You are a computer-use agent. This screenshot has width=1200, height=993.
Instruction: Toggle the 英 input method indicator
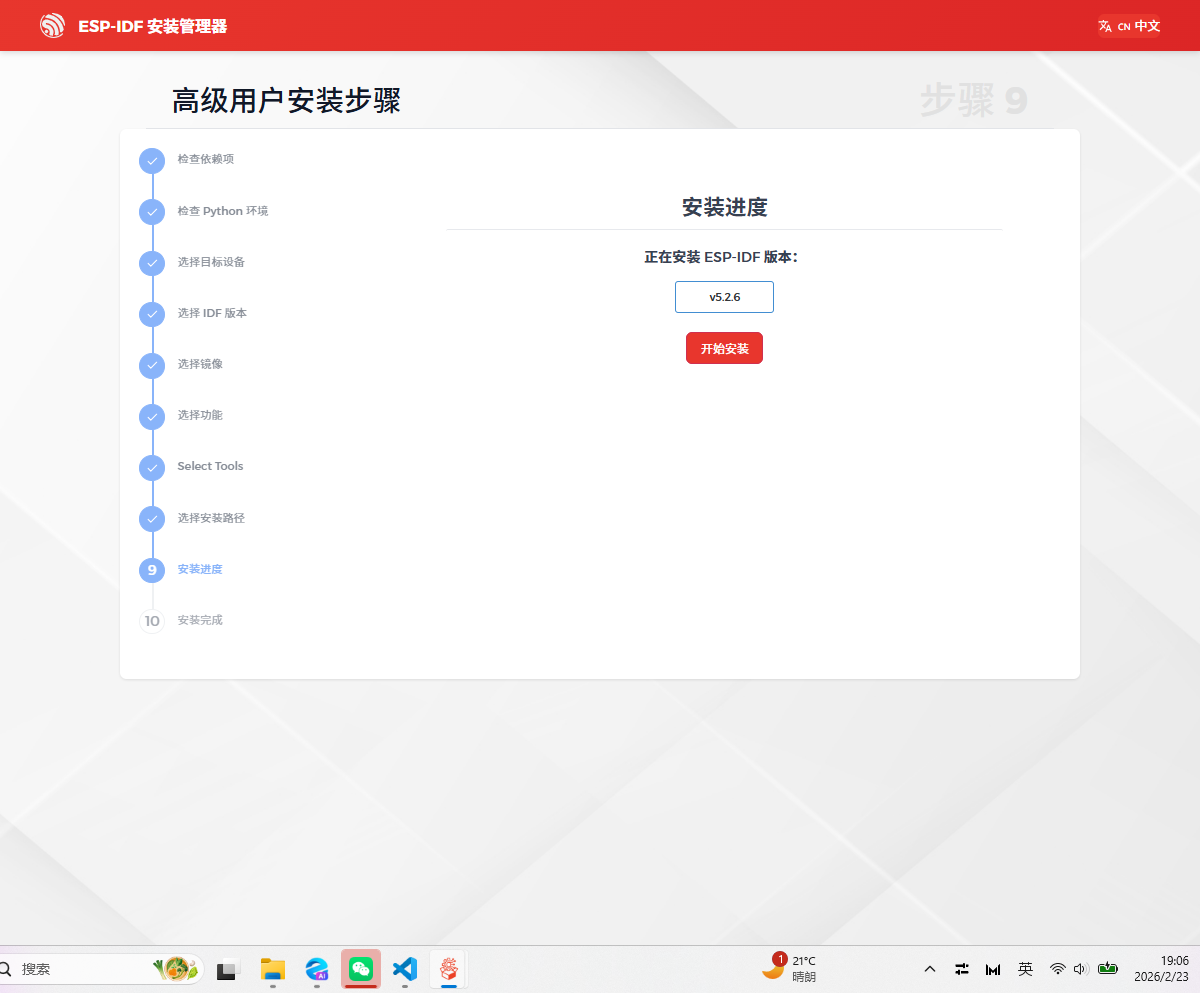[x=1025, y=969]
